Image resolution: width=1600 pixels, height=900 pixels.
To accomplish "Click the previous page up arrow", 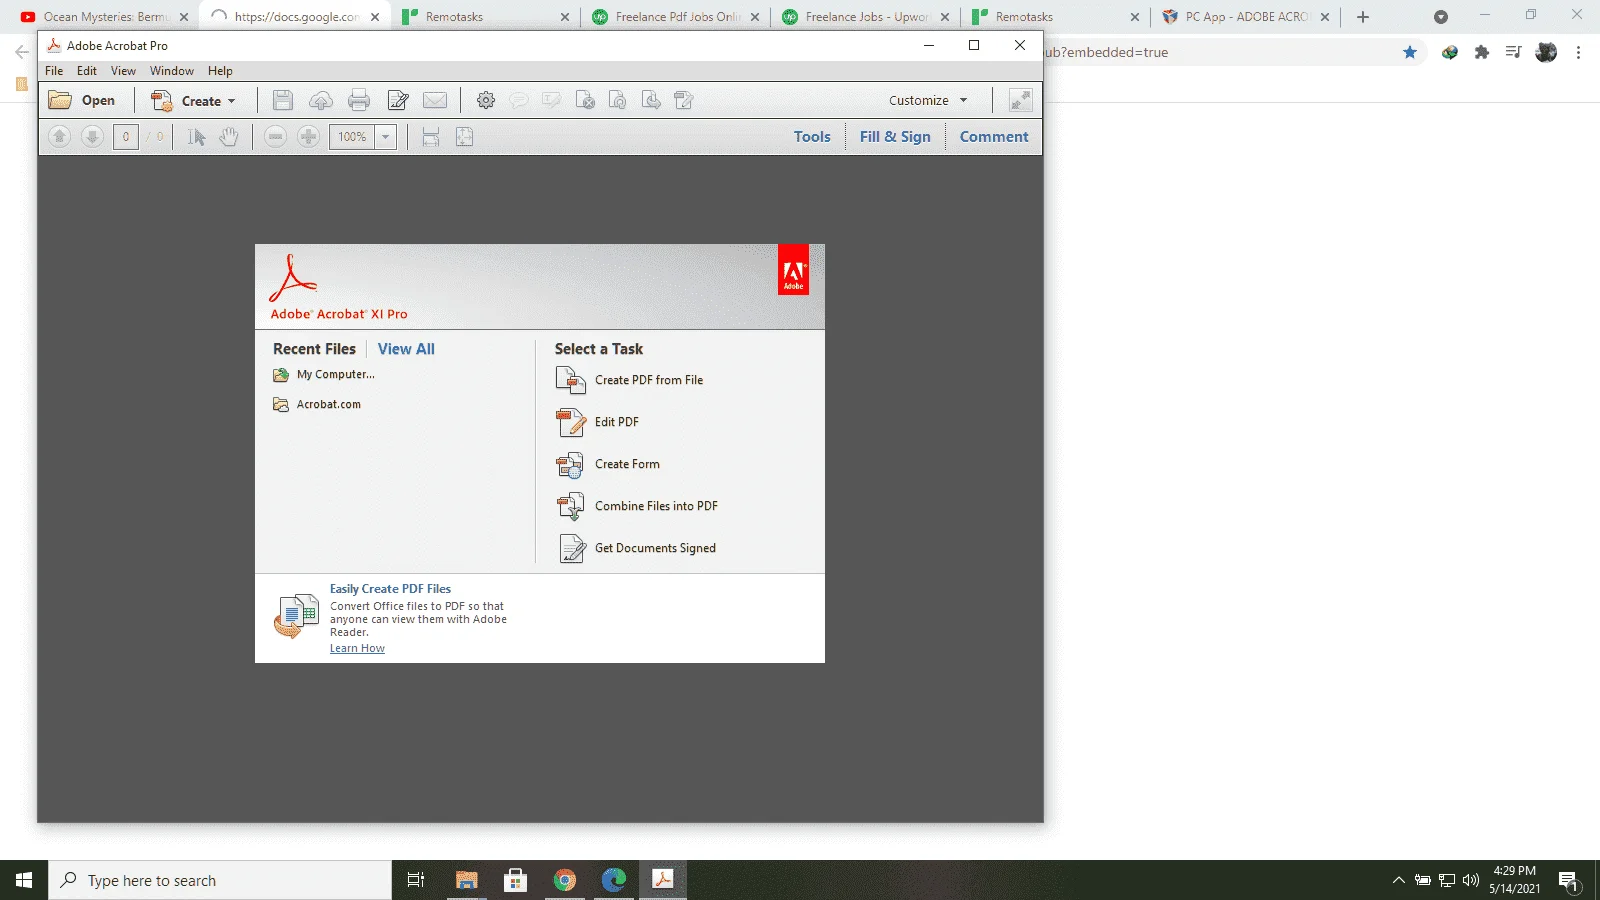I will tap(60, 137).
